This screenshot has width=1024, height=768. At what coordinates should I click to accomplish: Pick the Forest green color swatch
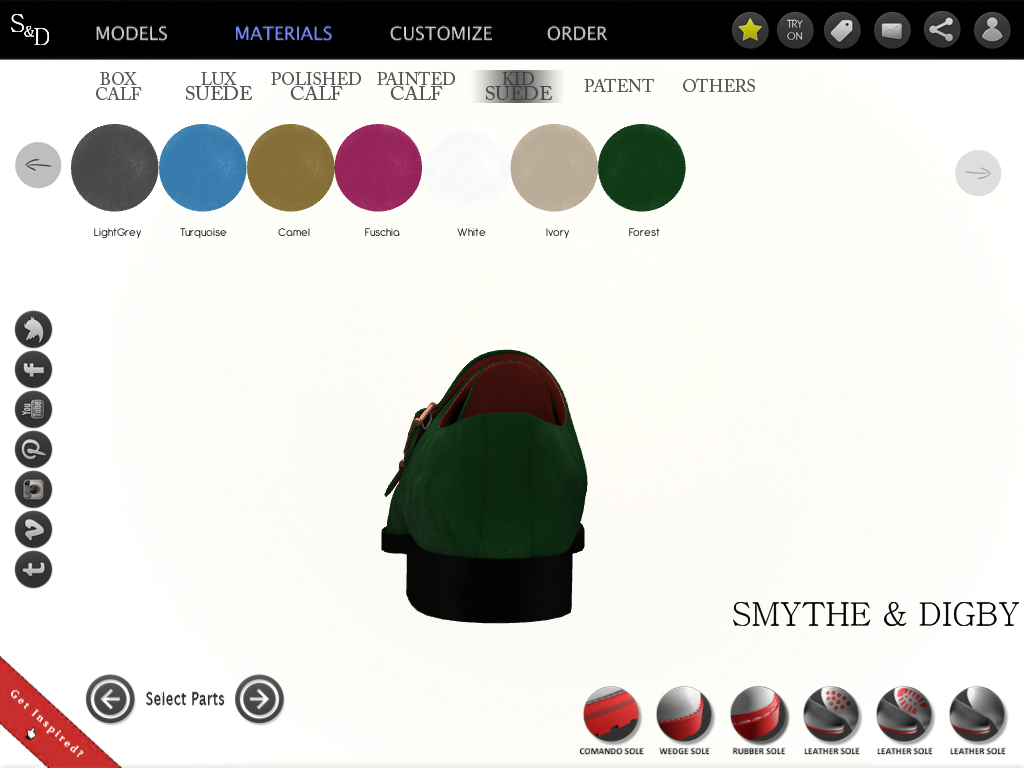pyautogui.click(x=641, y=168)
